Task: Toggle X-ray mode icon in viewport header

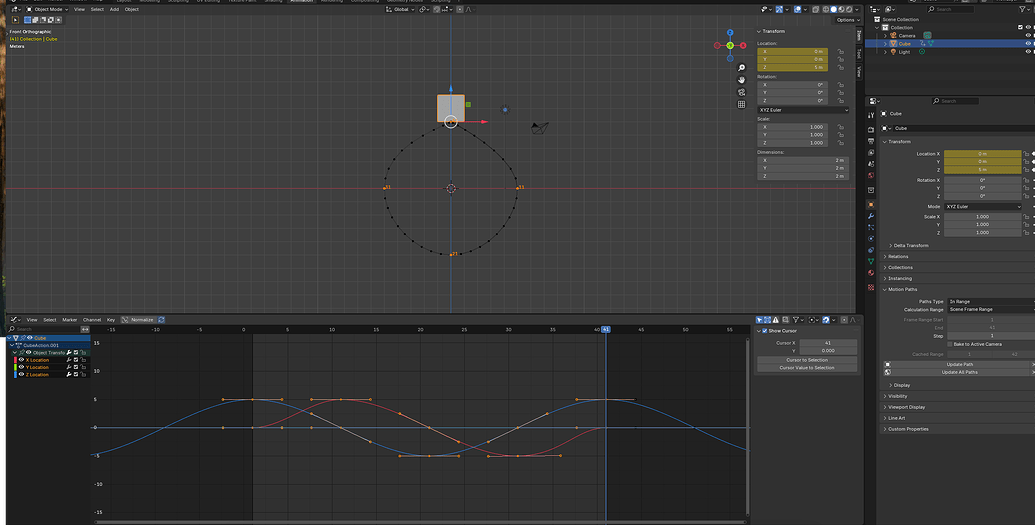Action: click(x=816, y=9)
